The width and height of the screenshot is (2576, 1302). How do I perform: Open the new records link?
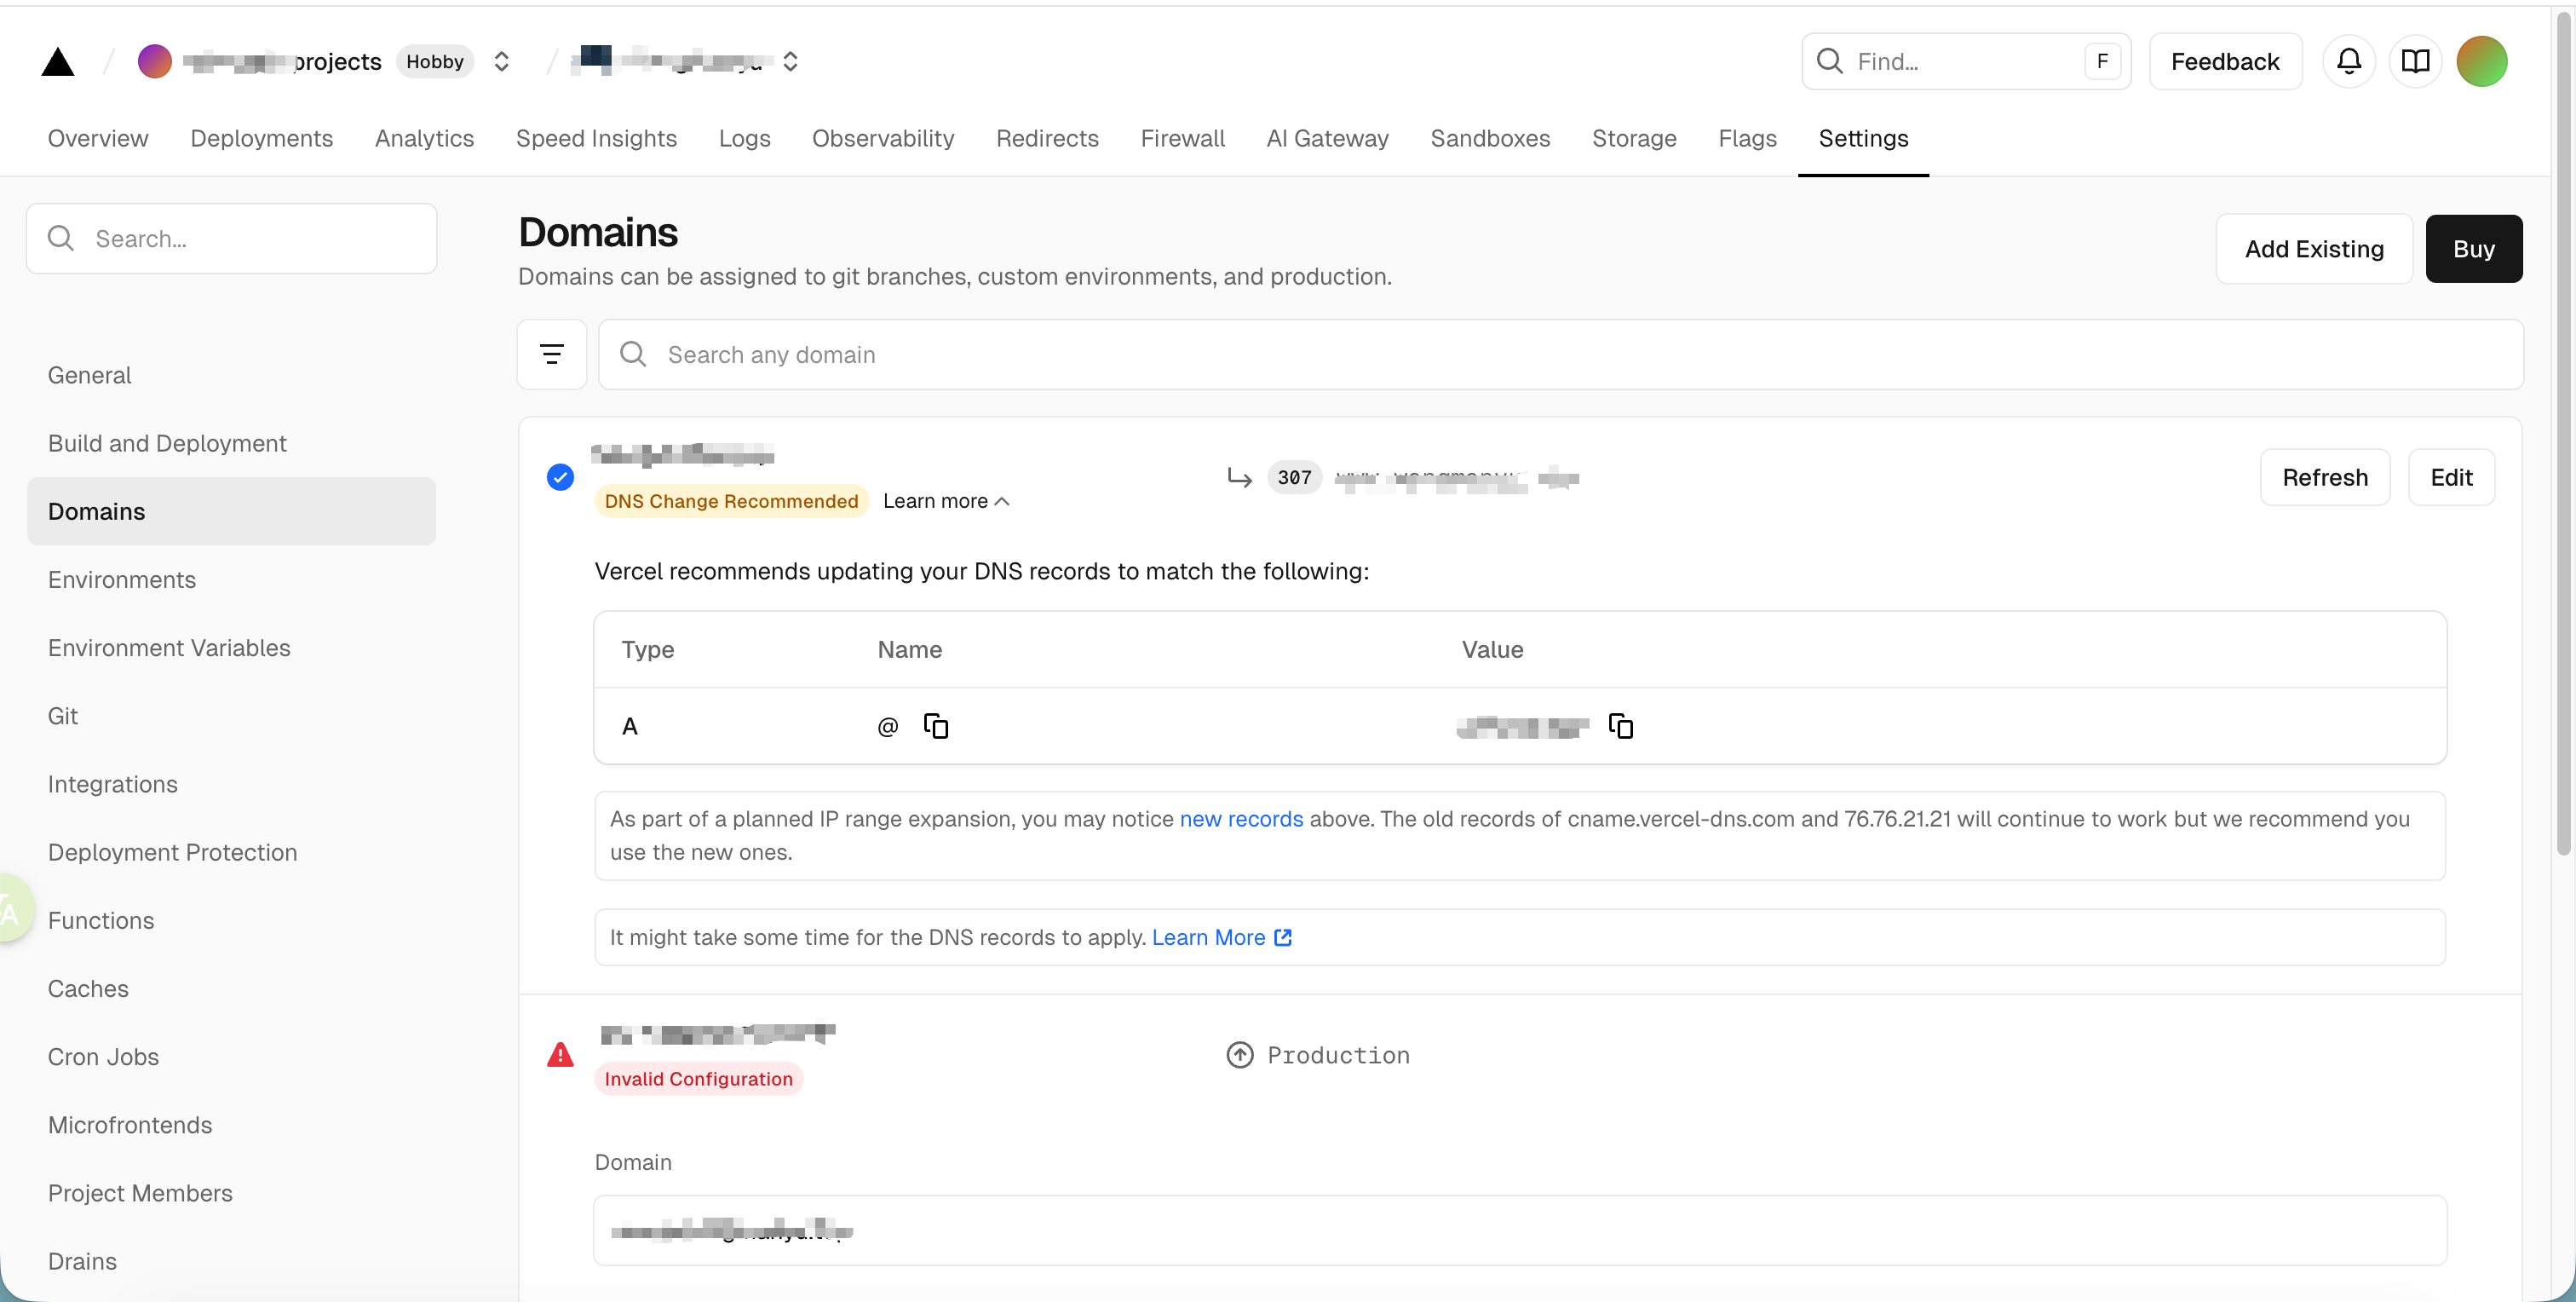[1241, 819]
